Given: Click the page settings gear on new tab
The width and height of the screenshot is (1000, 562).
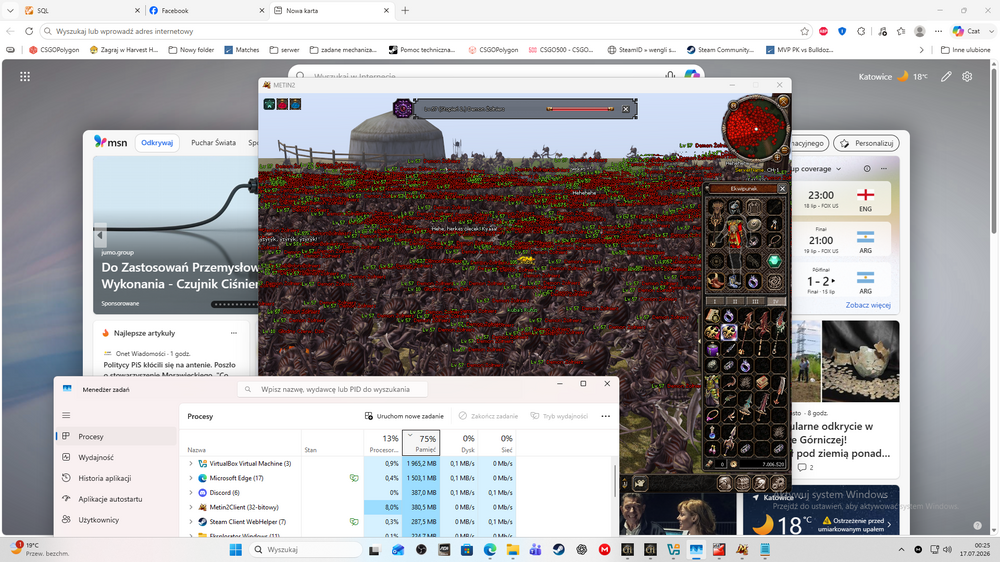Looking at the screenshot, I should (x=967, y=77).
